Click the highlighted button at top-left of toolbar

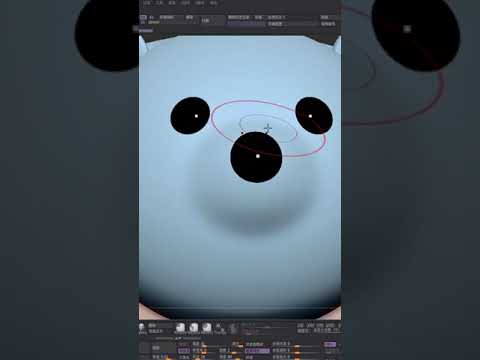[x=143, y=17]
